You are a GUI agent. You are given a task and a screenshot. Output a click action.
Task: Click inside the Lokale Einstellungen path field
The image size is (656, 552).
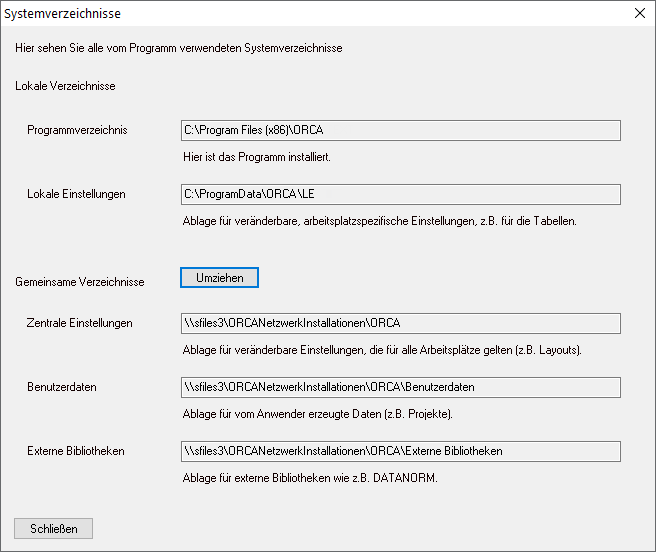tap(401, 195)
